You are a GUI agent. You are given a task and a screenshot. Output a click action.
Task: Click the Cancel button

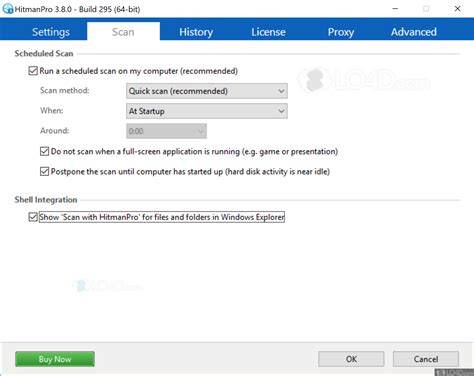pyautogui.click(x=426, y=359)
